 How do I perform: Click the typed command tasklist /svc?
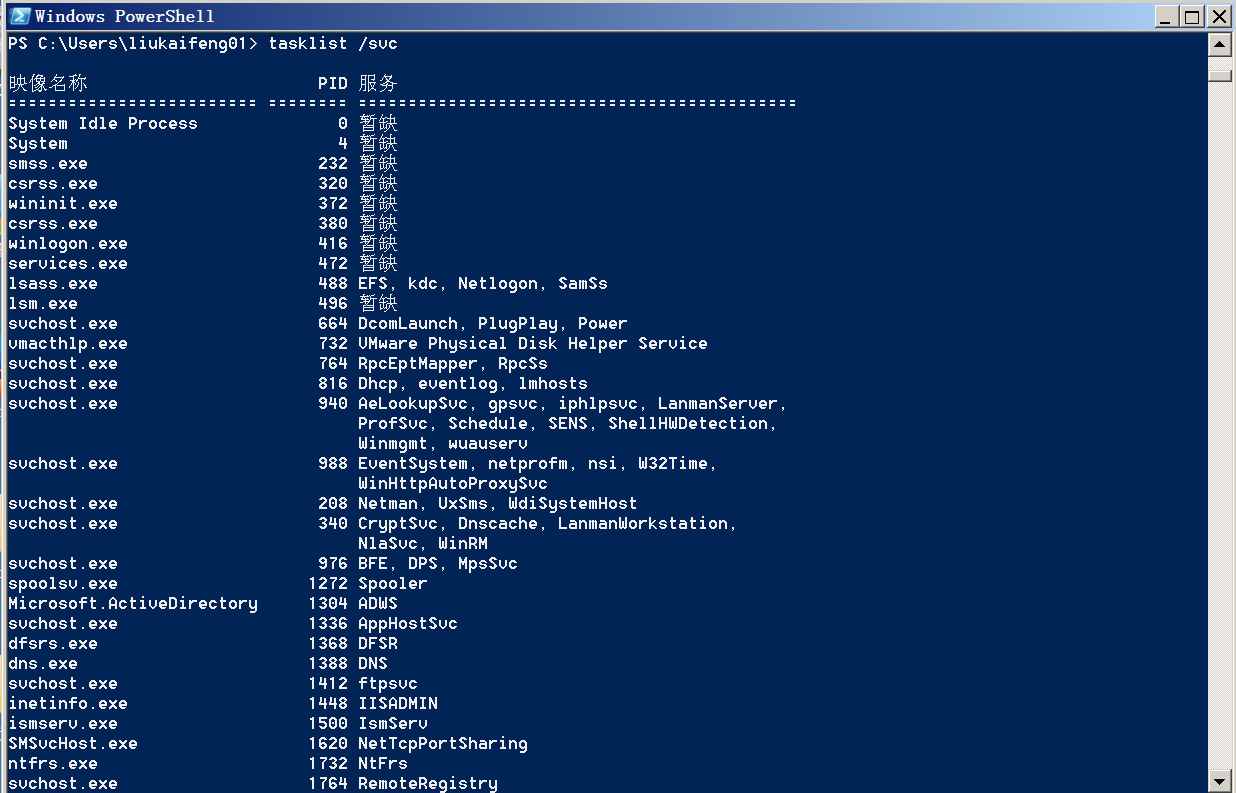pyautogui.click(x=333, y=44)
